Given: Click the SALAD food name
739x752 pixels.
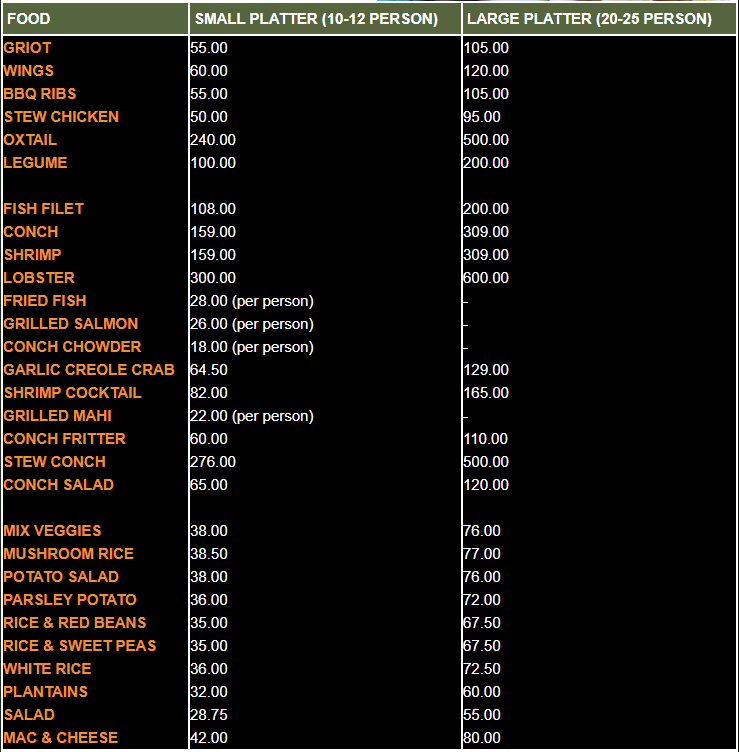Looking at the screenshot, I should (29, 715).
